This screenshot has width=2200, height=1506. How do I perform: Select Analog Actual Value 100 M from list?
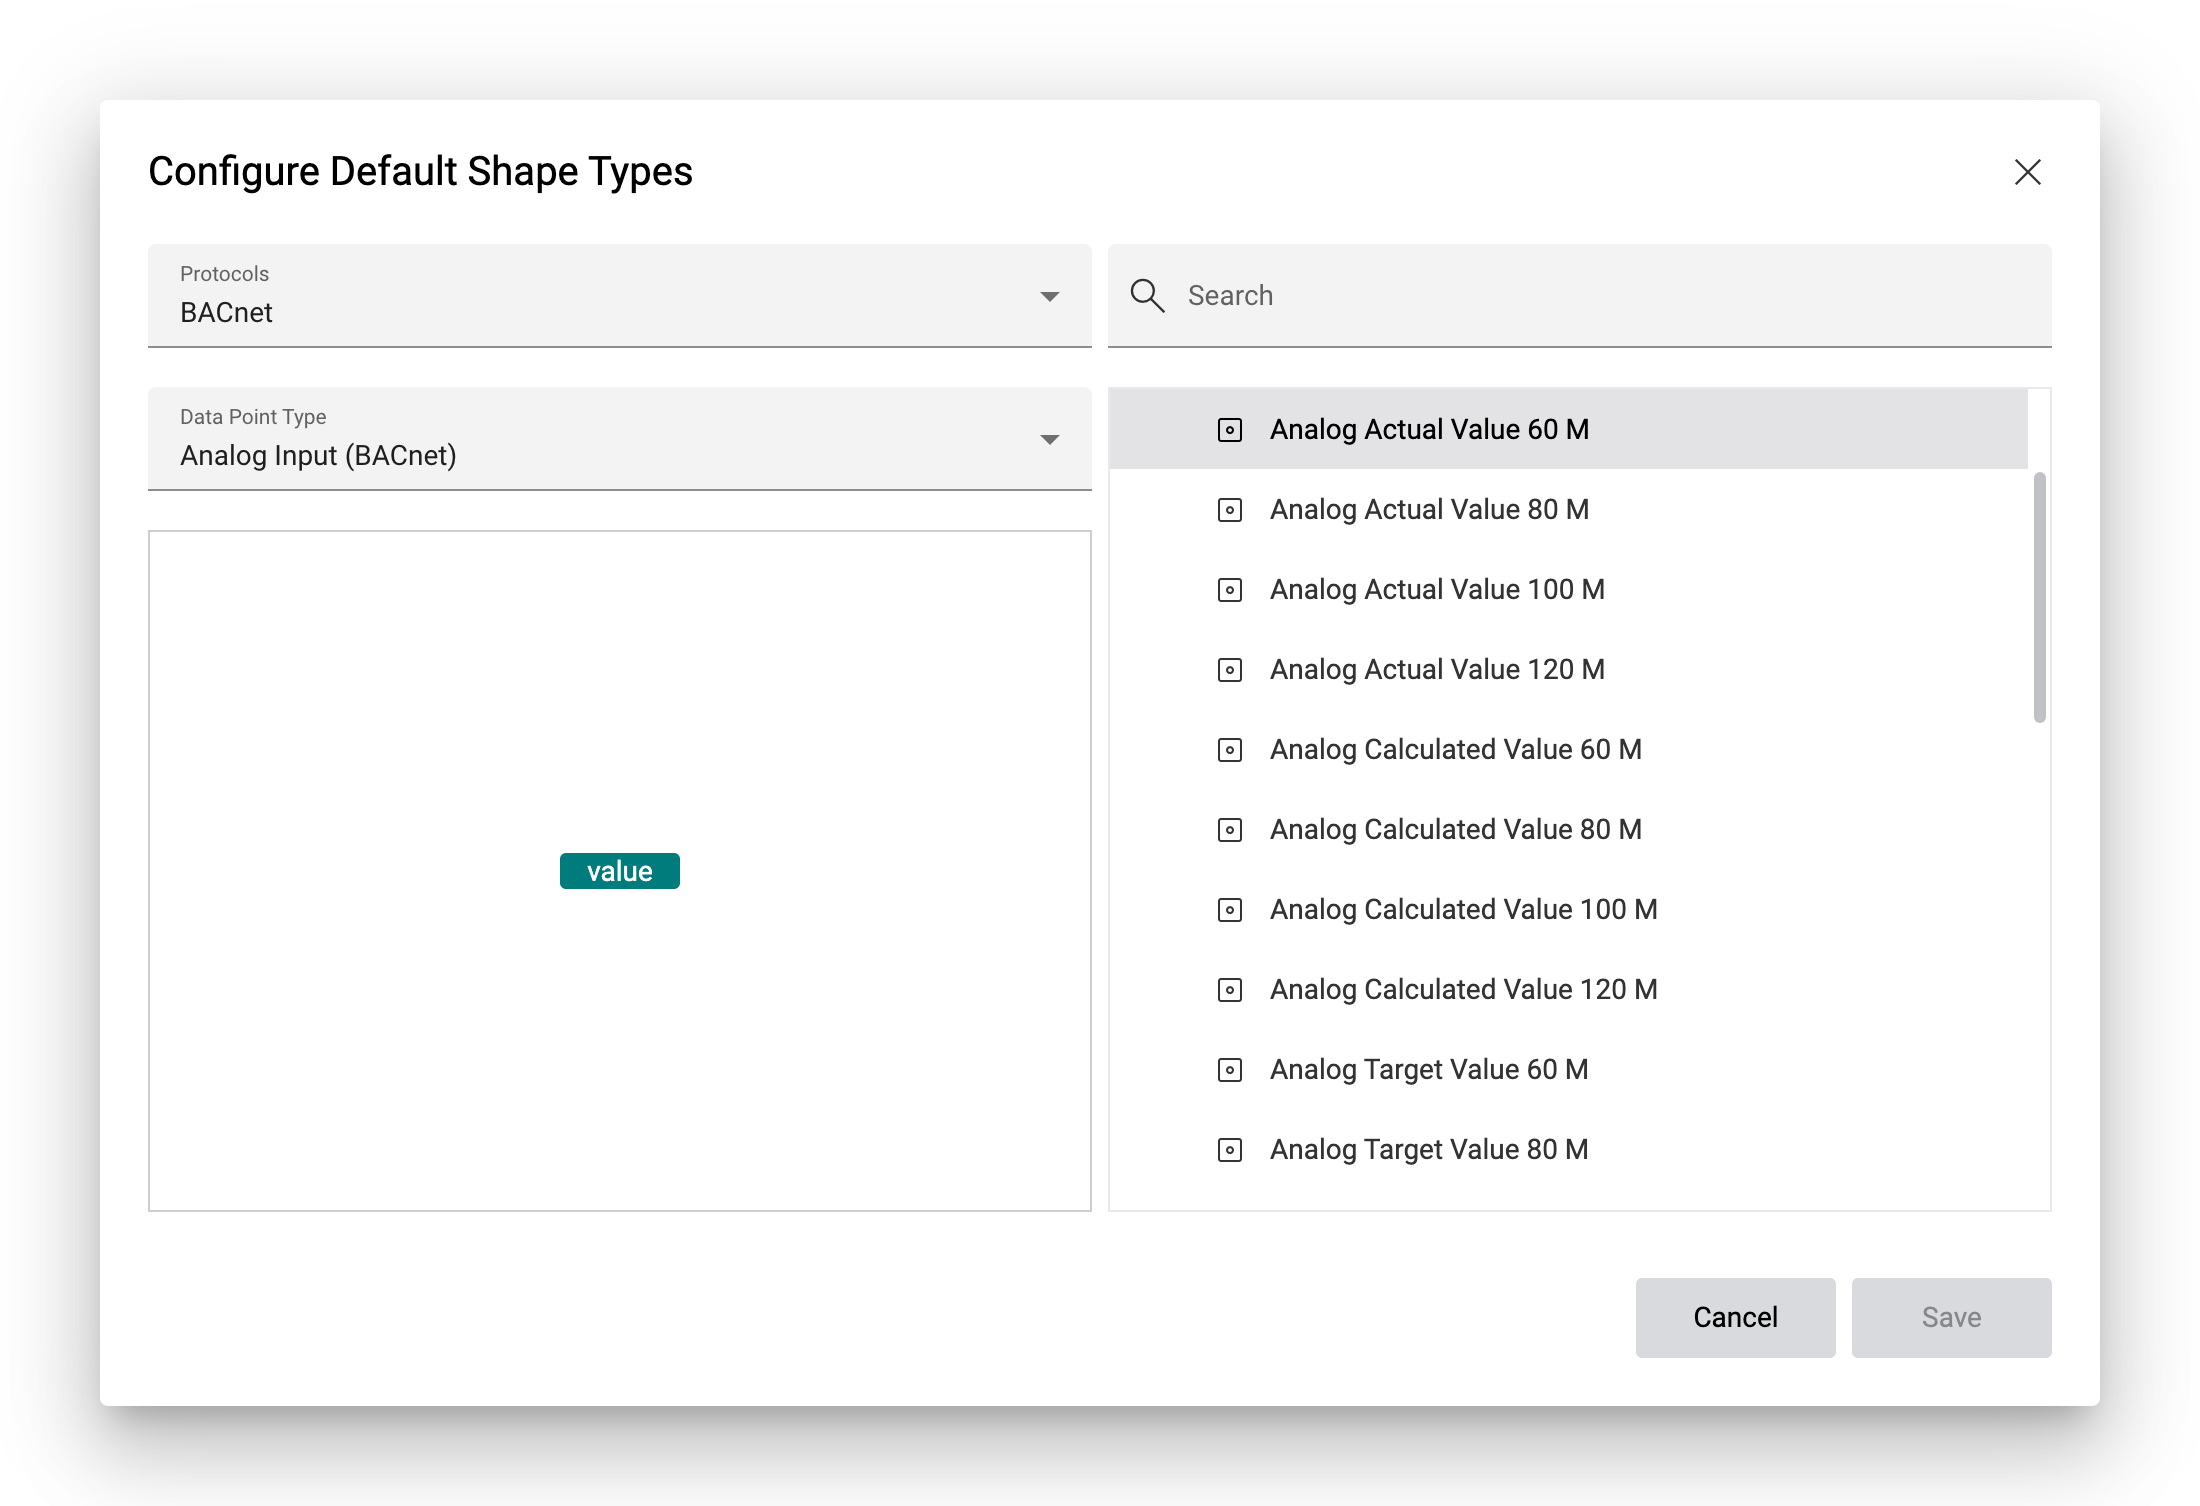point(1436,589)
